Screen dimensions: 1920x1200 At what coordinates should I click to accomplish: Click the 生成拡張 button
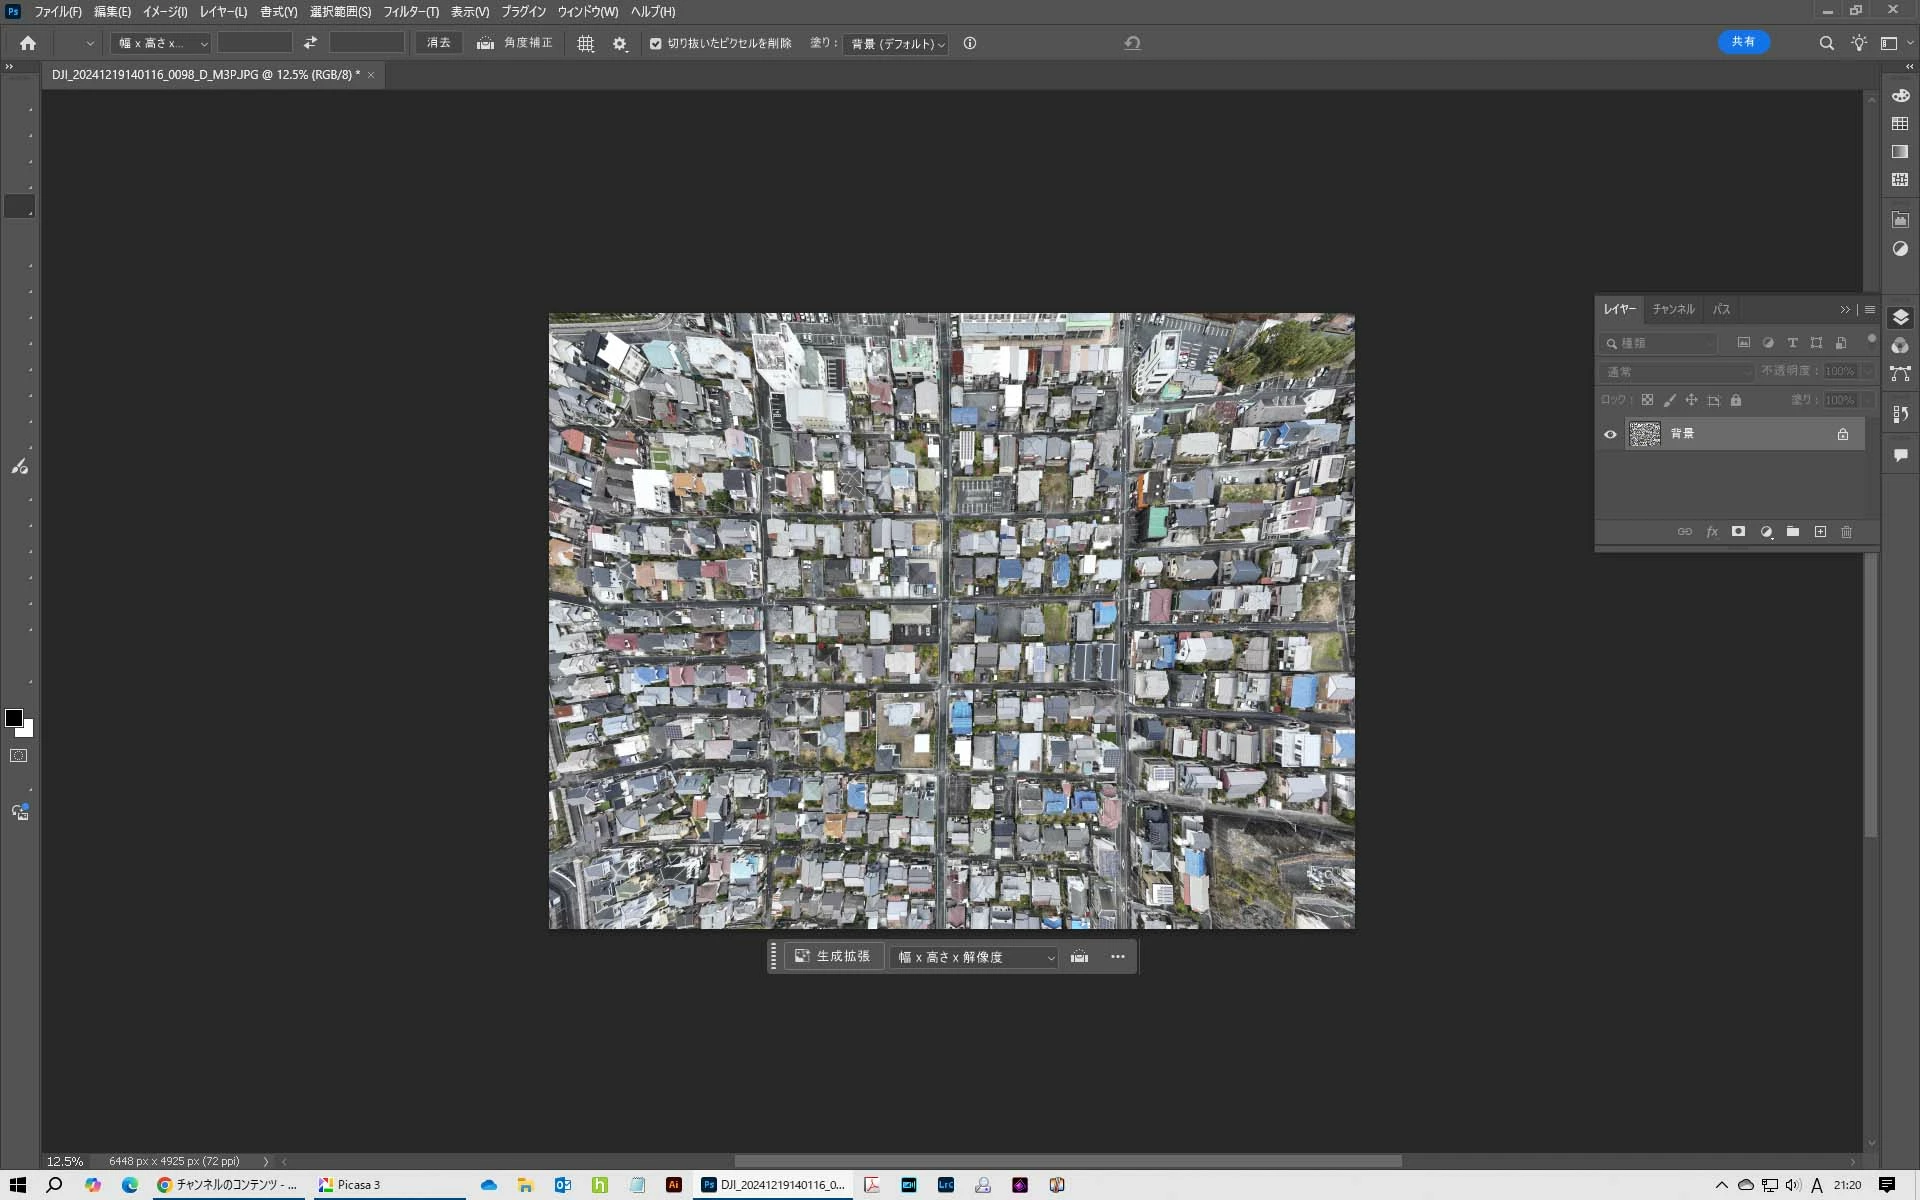tap(832, 956)
